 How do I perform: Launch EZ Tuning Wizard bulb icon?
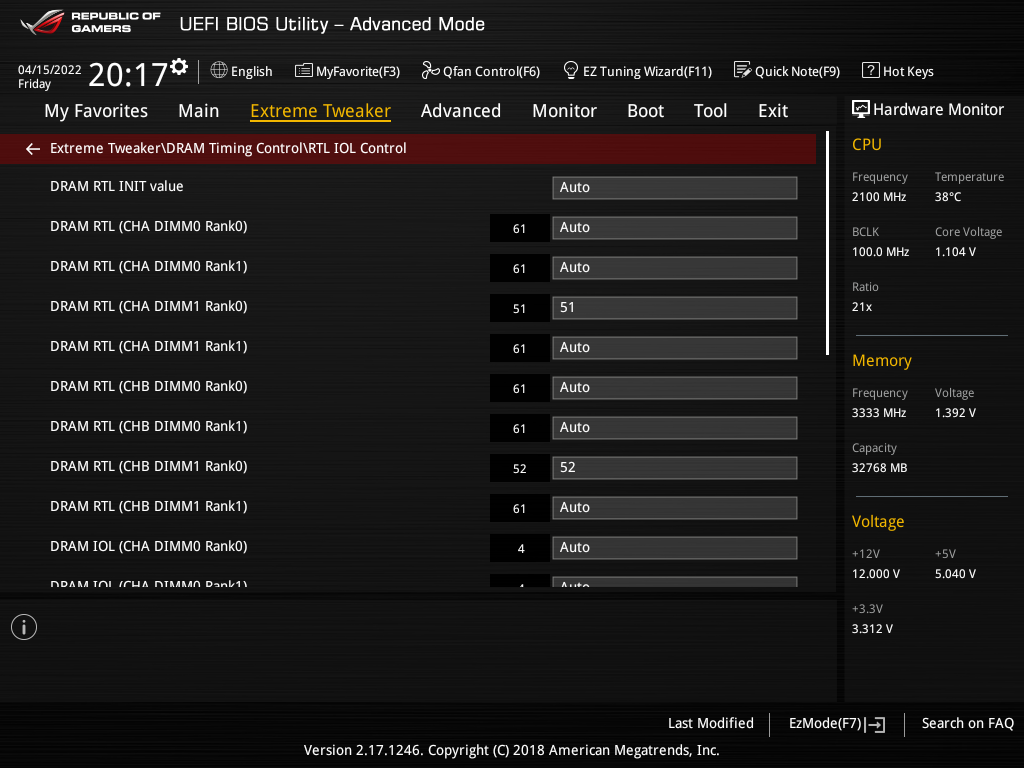[x=571, y=70]
